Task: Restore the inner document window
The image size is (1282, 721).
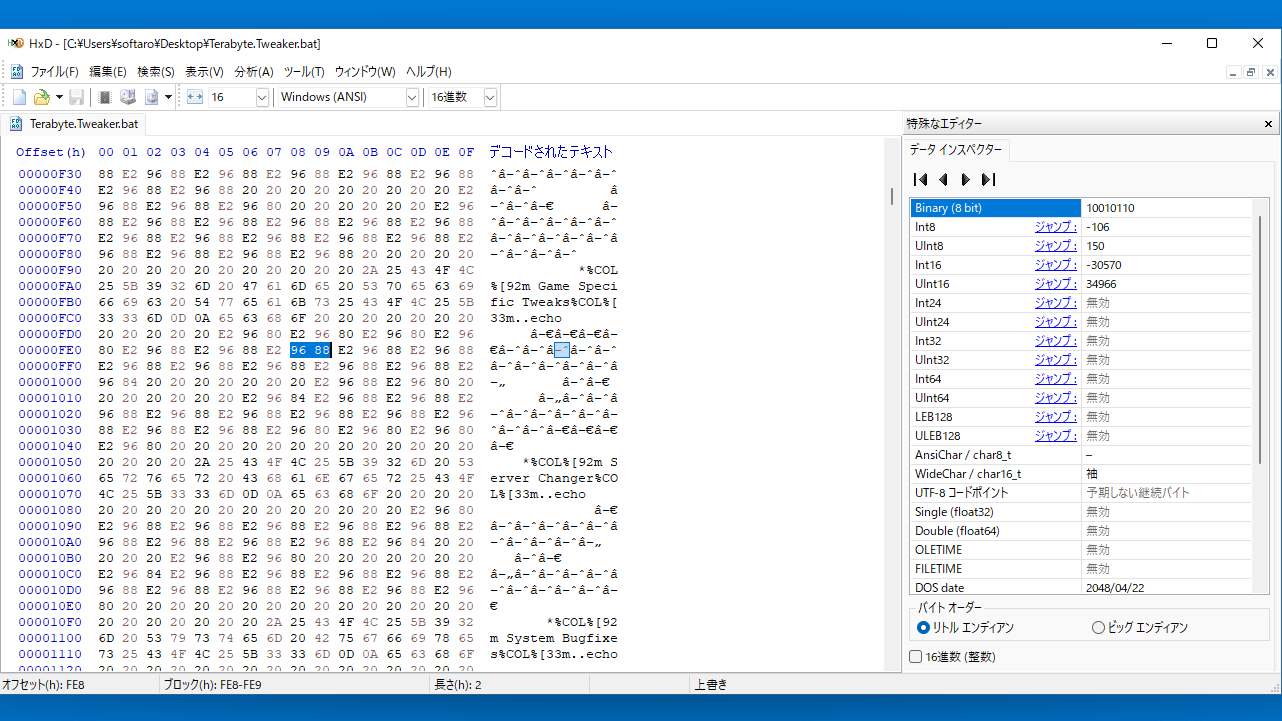Action: pos(1251,72)
